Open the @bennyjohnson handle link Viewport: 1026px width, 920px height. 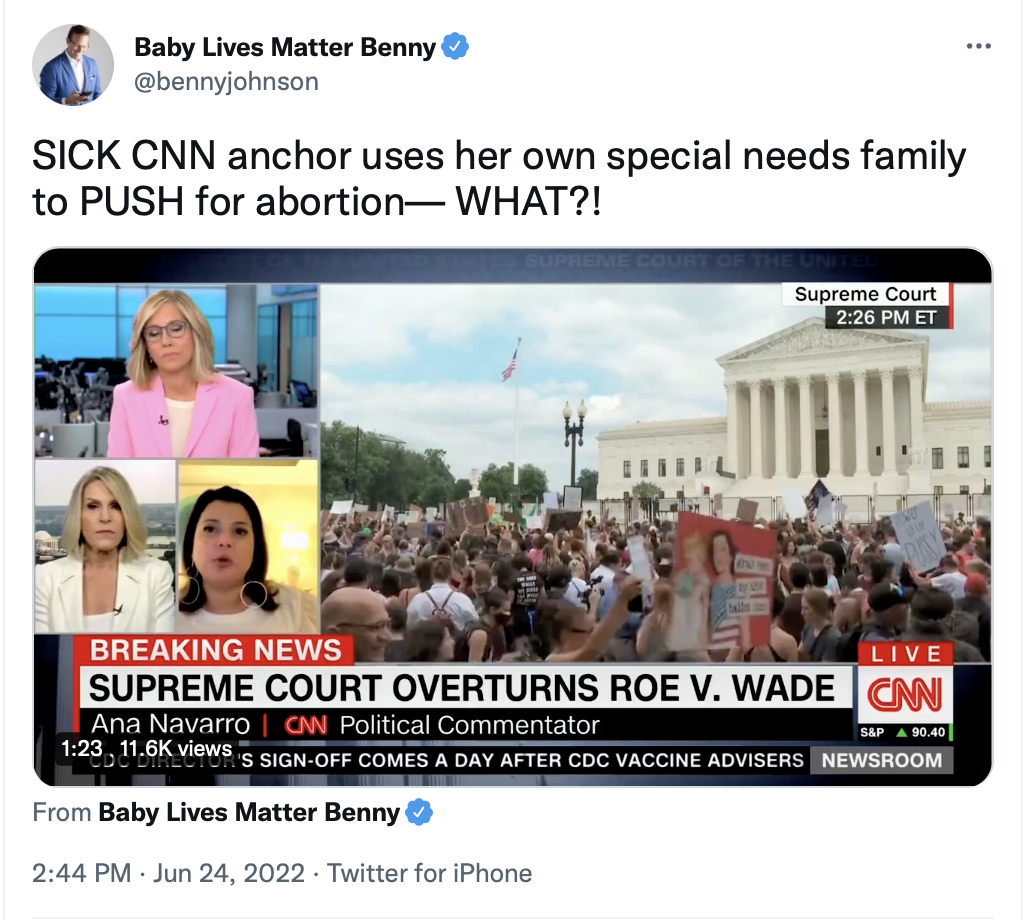click(226, 82)
